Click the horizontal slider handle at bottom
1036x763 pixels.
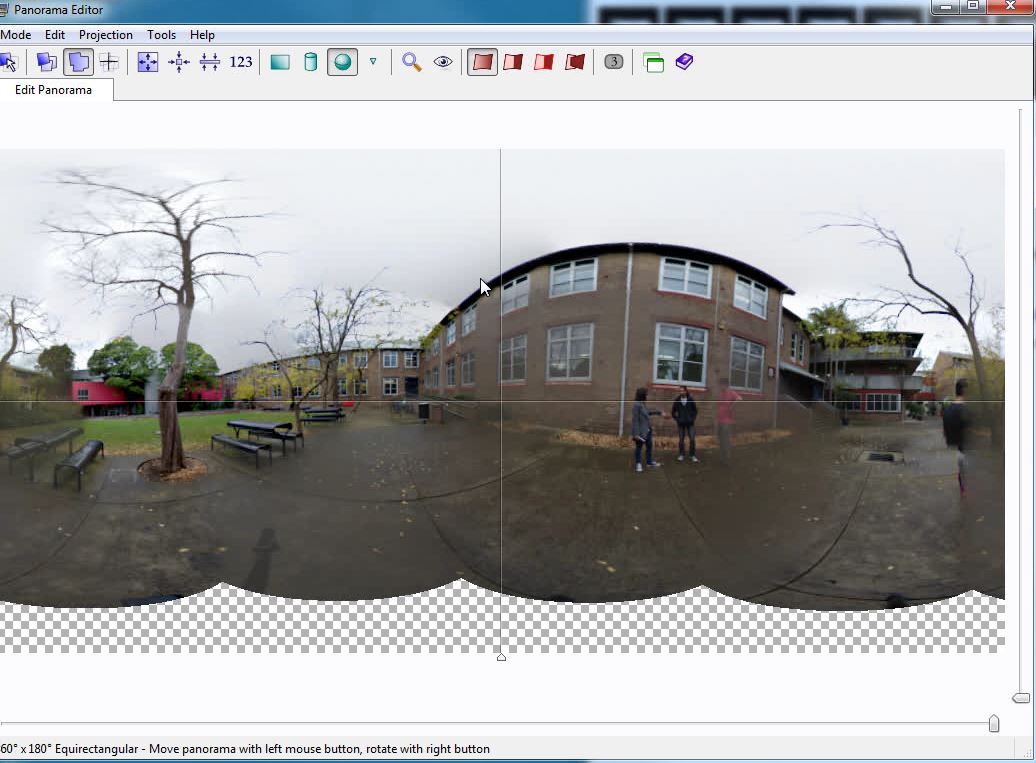pos(993,723)
